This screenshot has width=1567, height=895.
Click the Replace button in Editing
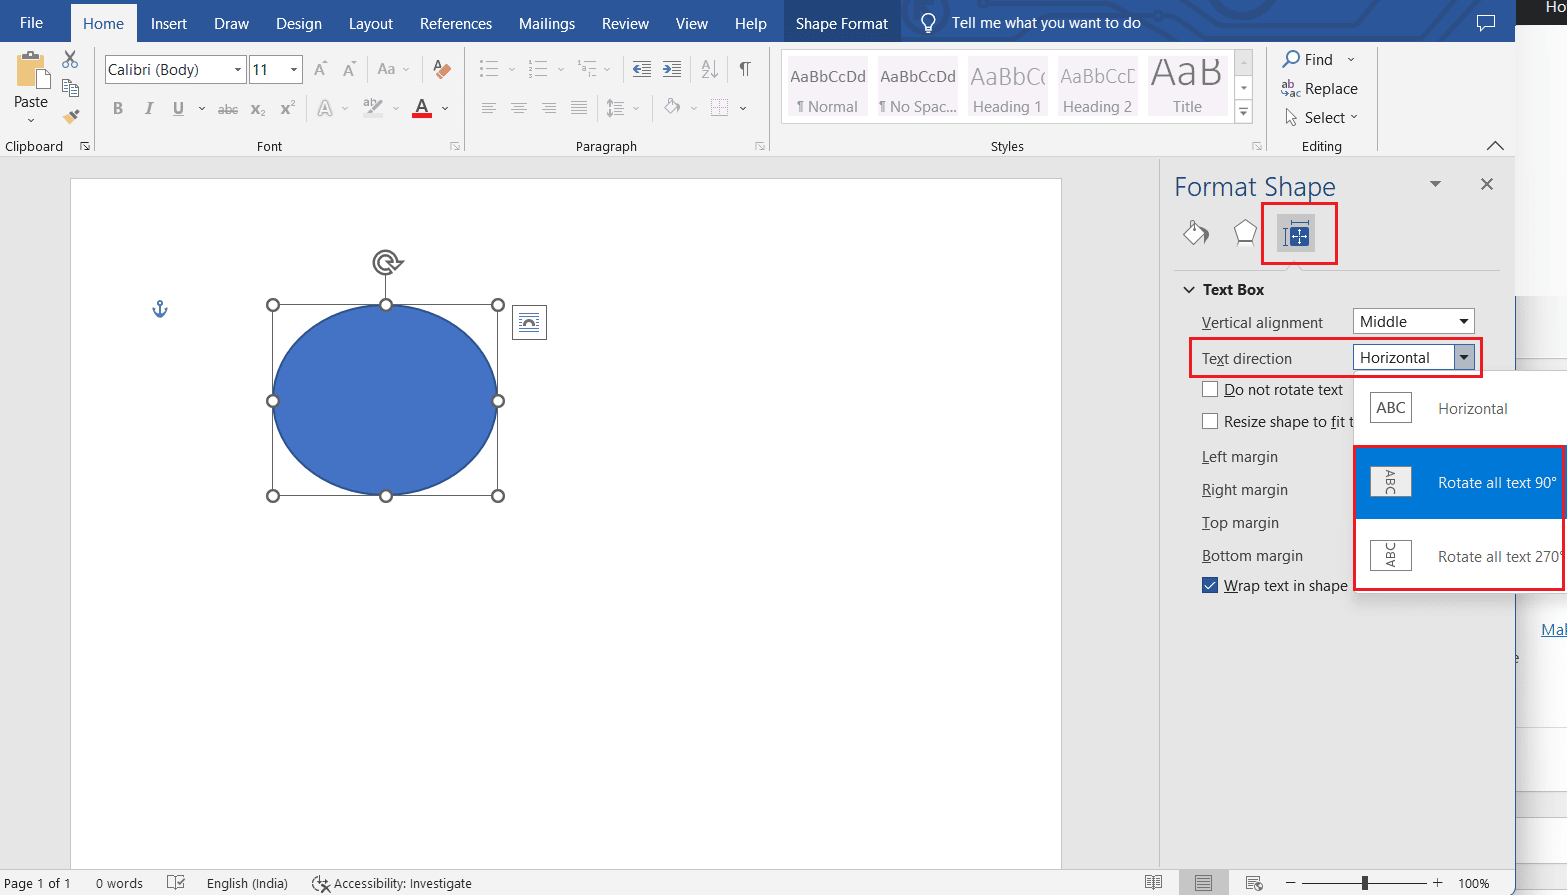point(1320,89)
